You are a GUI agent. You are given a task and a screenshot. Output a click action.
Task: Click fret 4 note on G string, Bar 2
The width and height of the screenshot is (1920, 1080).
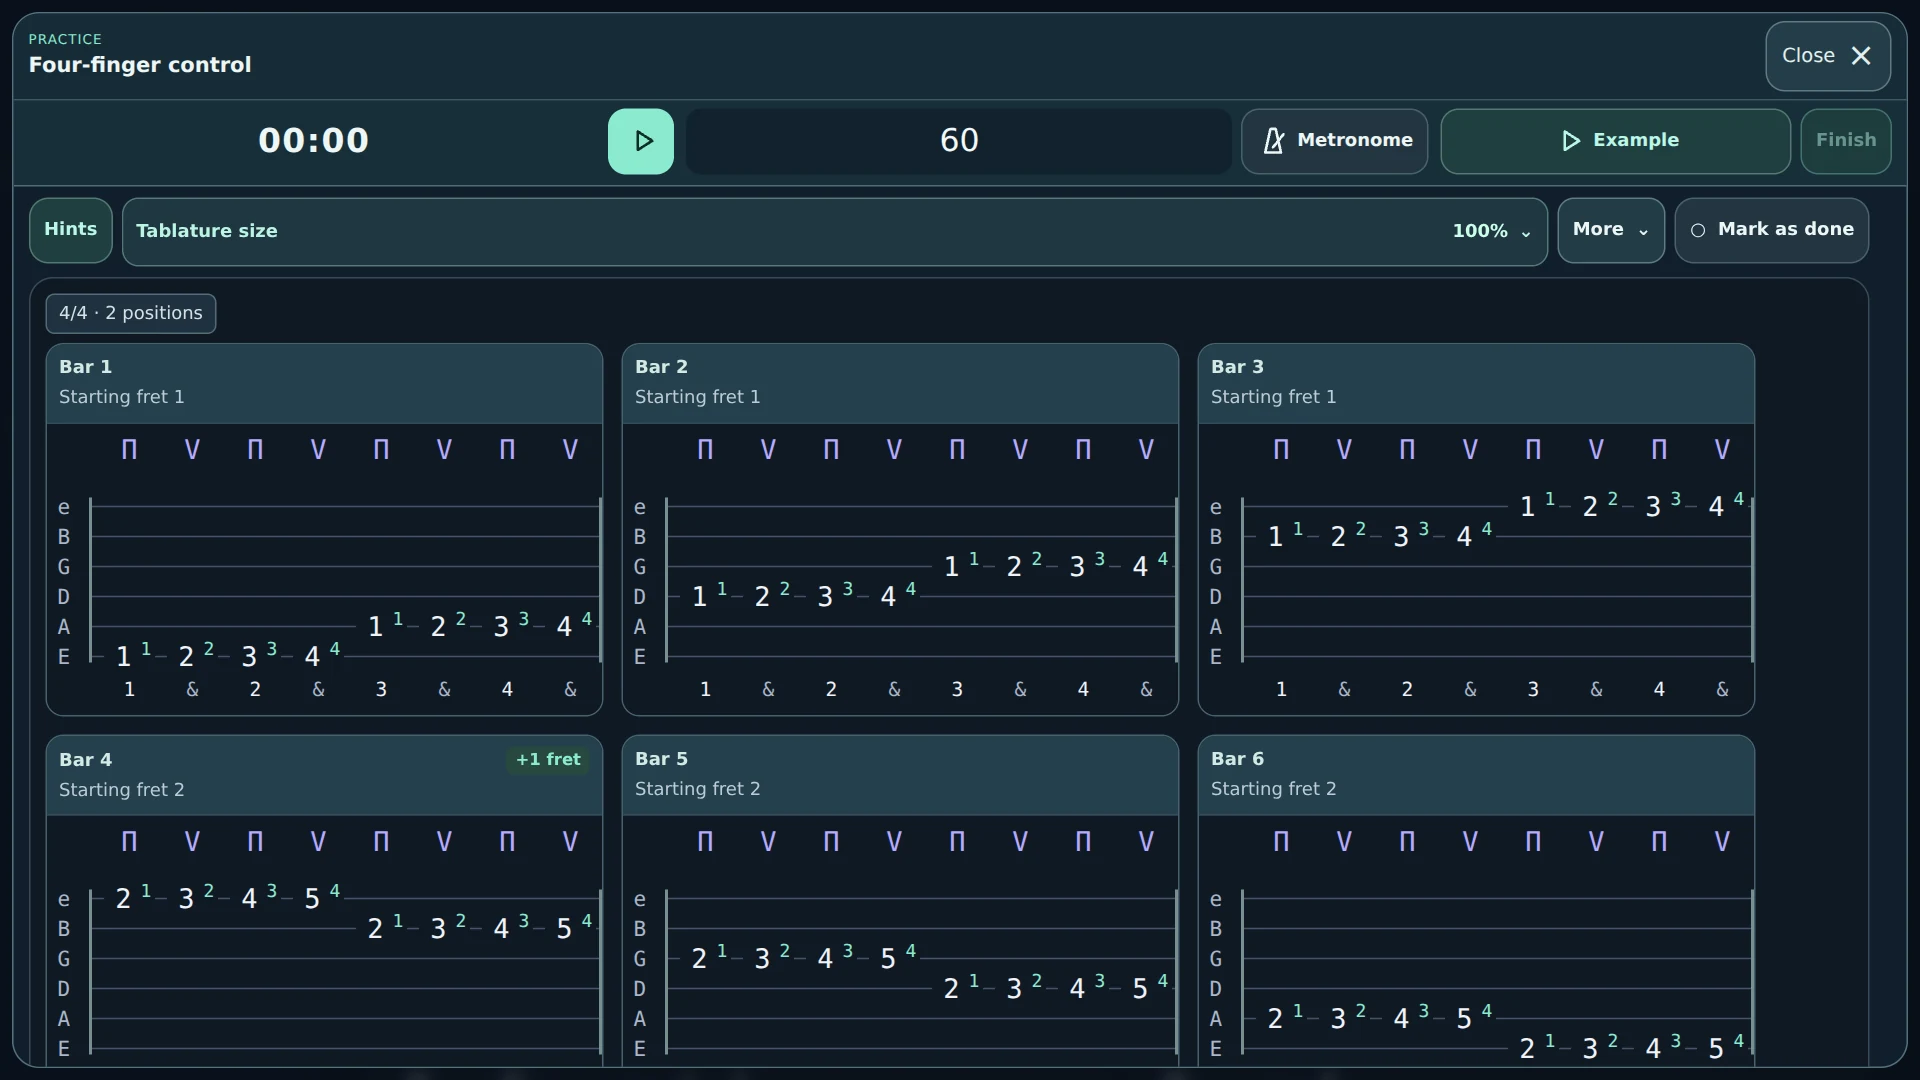click(x=1140, y=567)
